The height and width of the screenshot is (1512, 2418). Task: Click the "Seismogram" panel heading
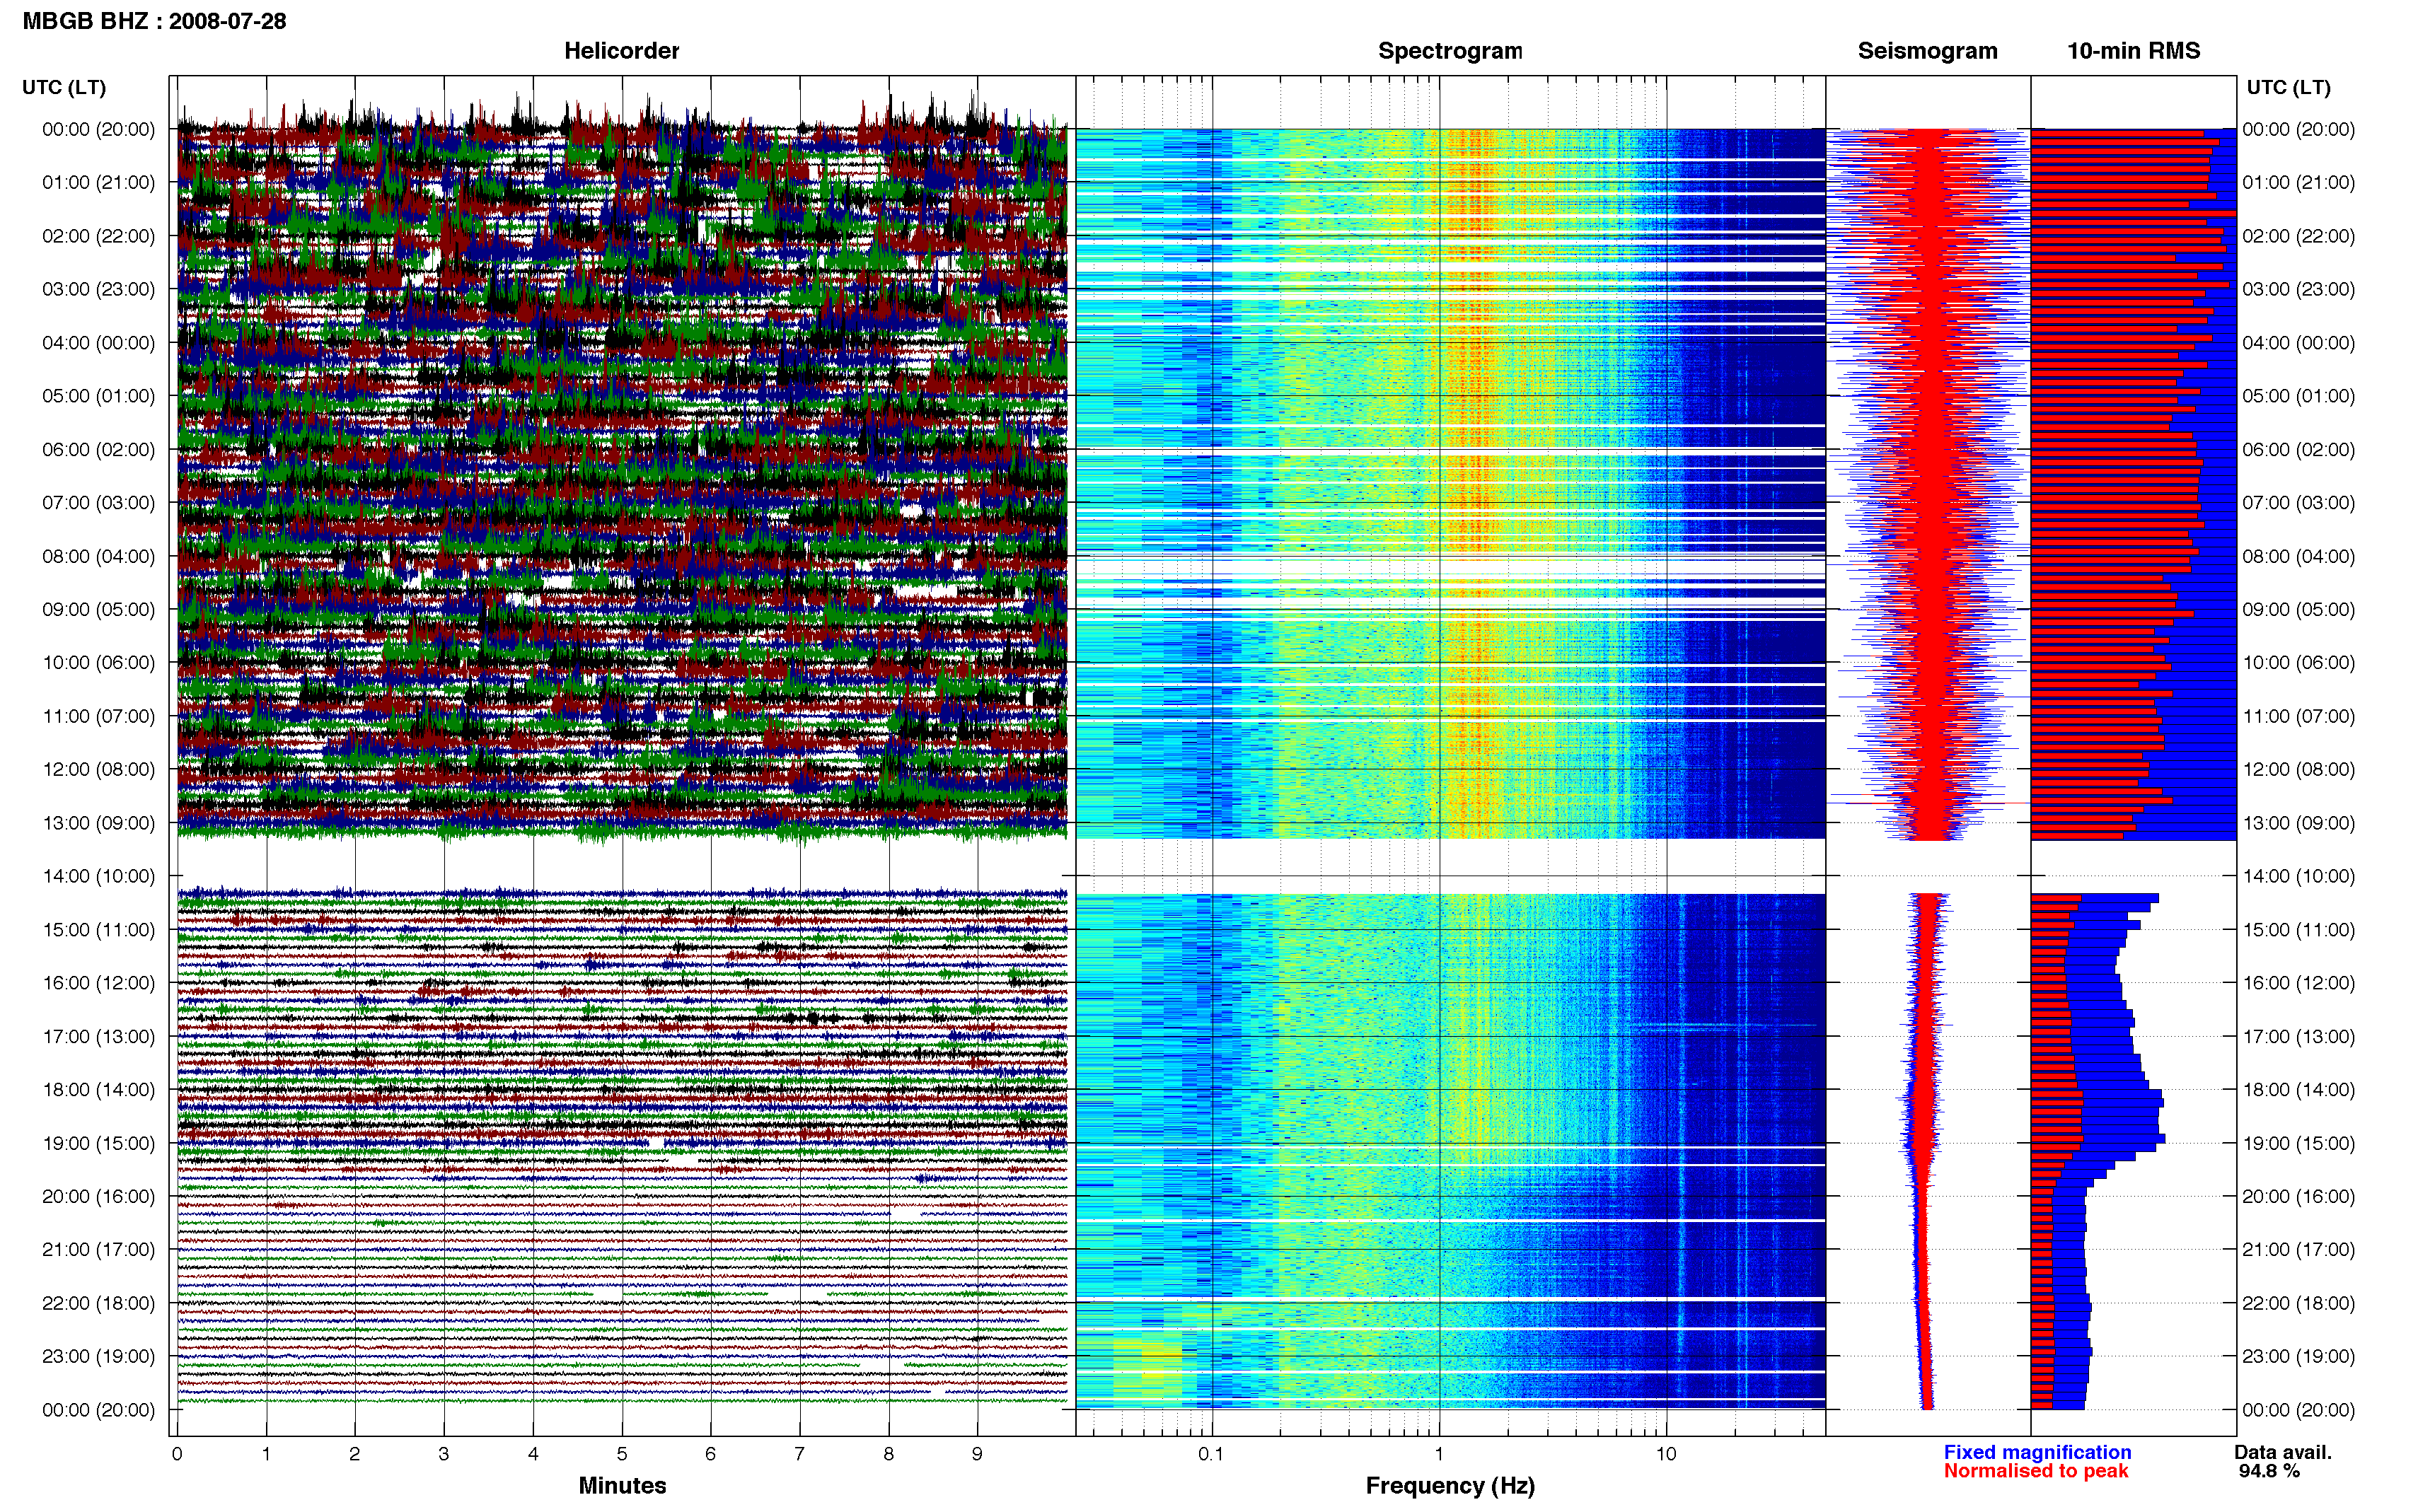pyautogui.click(x=1927, y=51)
